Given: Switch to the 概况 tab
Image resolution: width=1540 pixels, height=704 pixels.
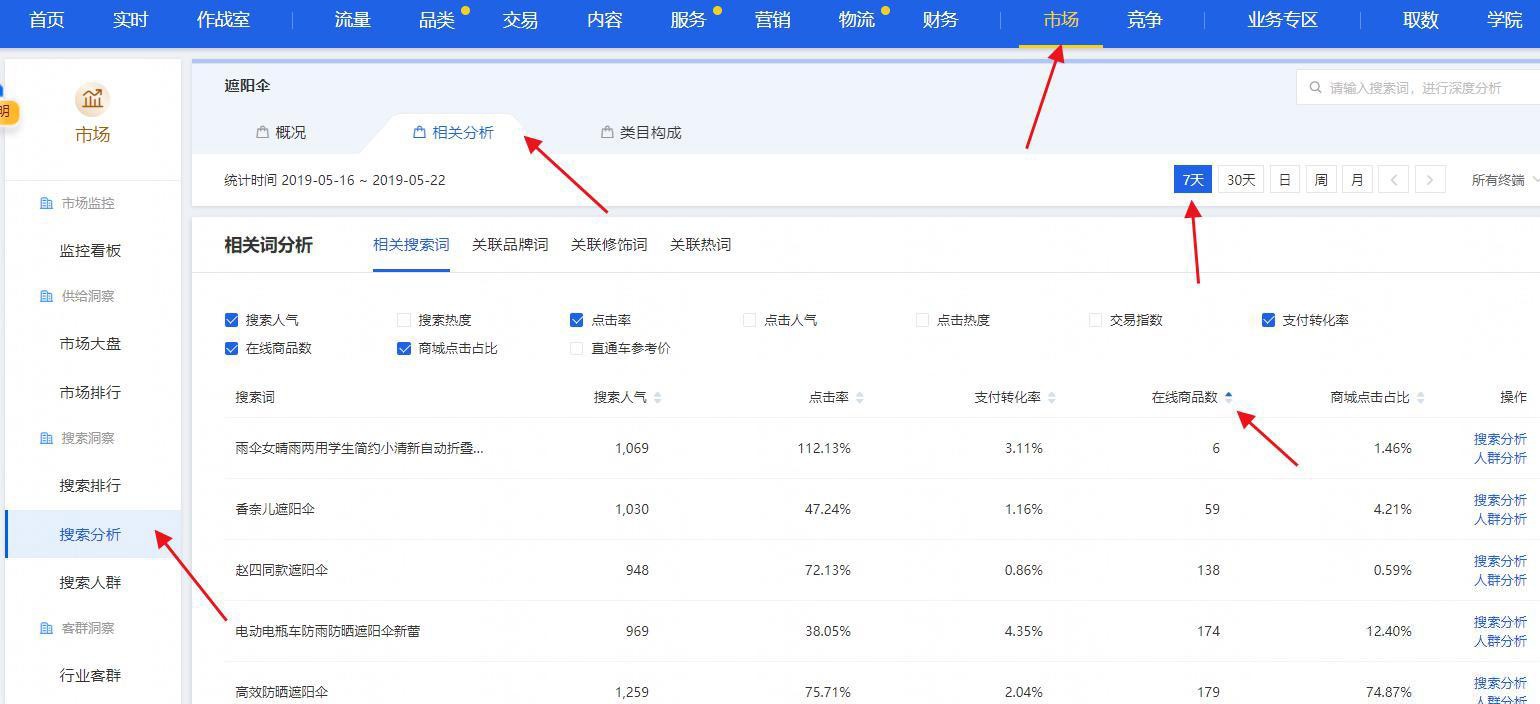Looking at the screenshot, I should (281, 132).
